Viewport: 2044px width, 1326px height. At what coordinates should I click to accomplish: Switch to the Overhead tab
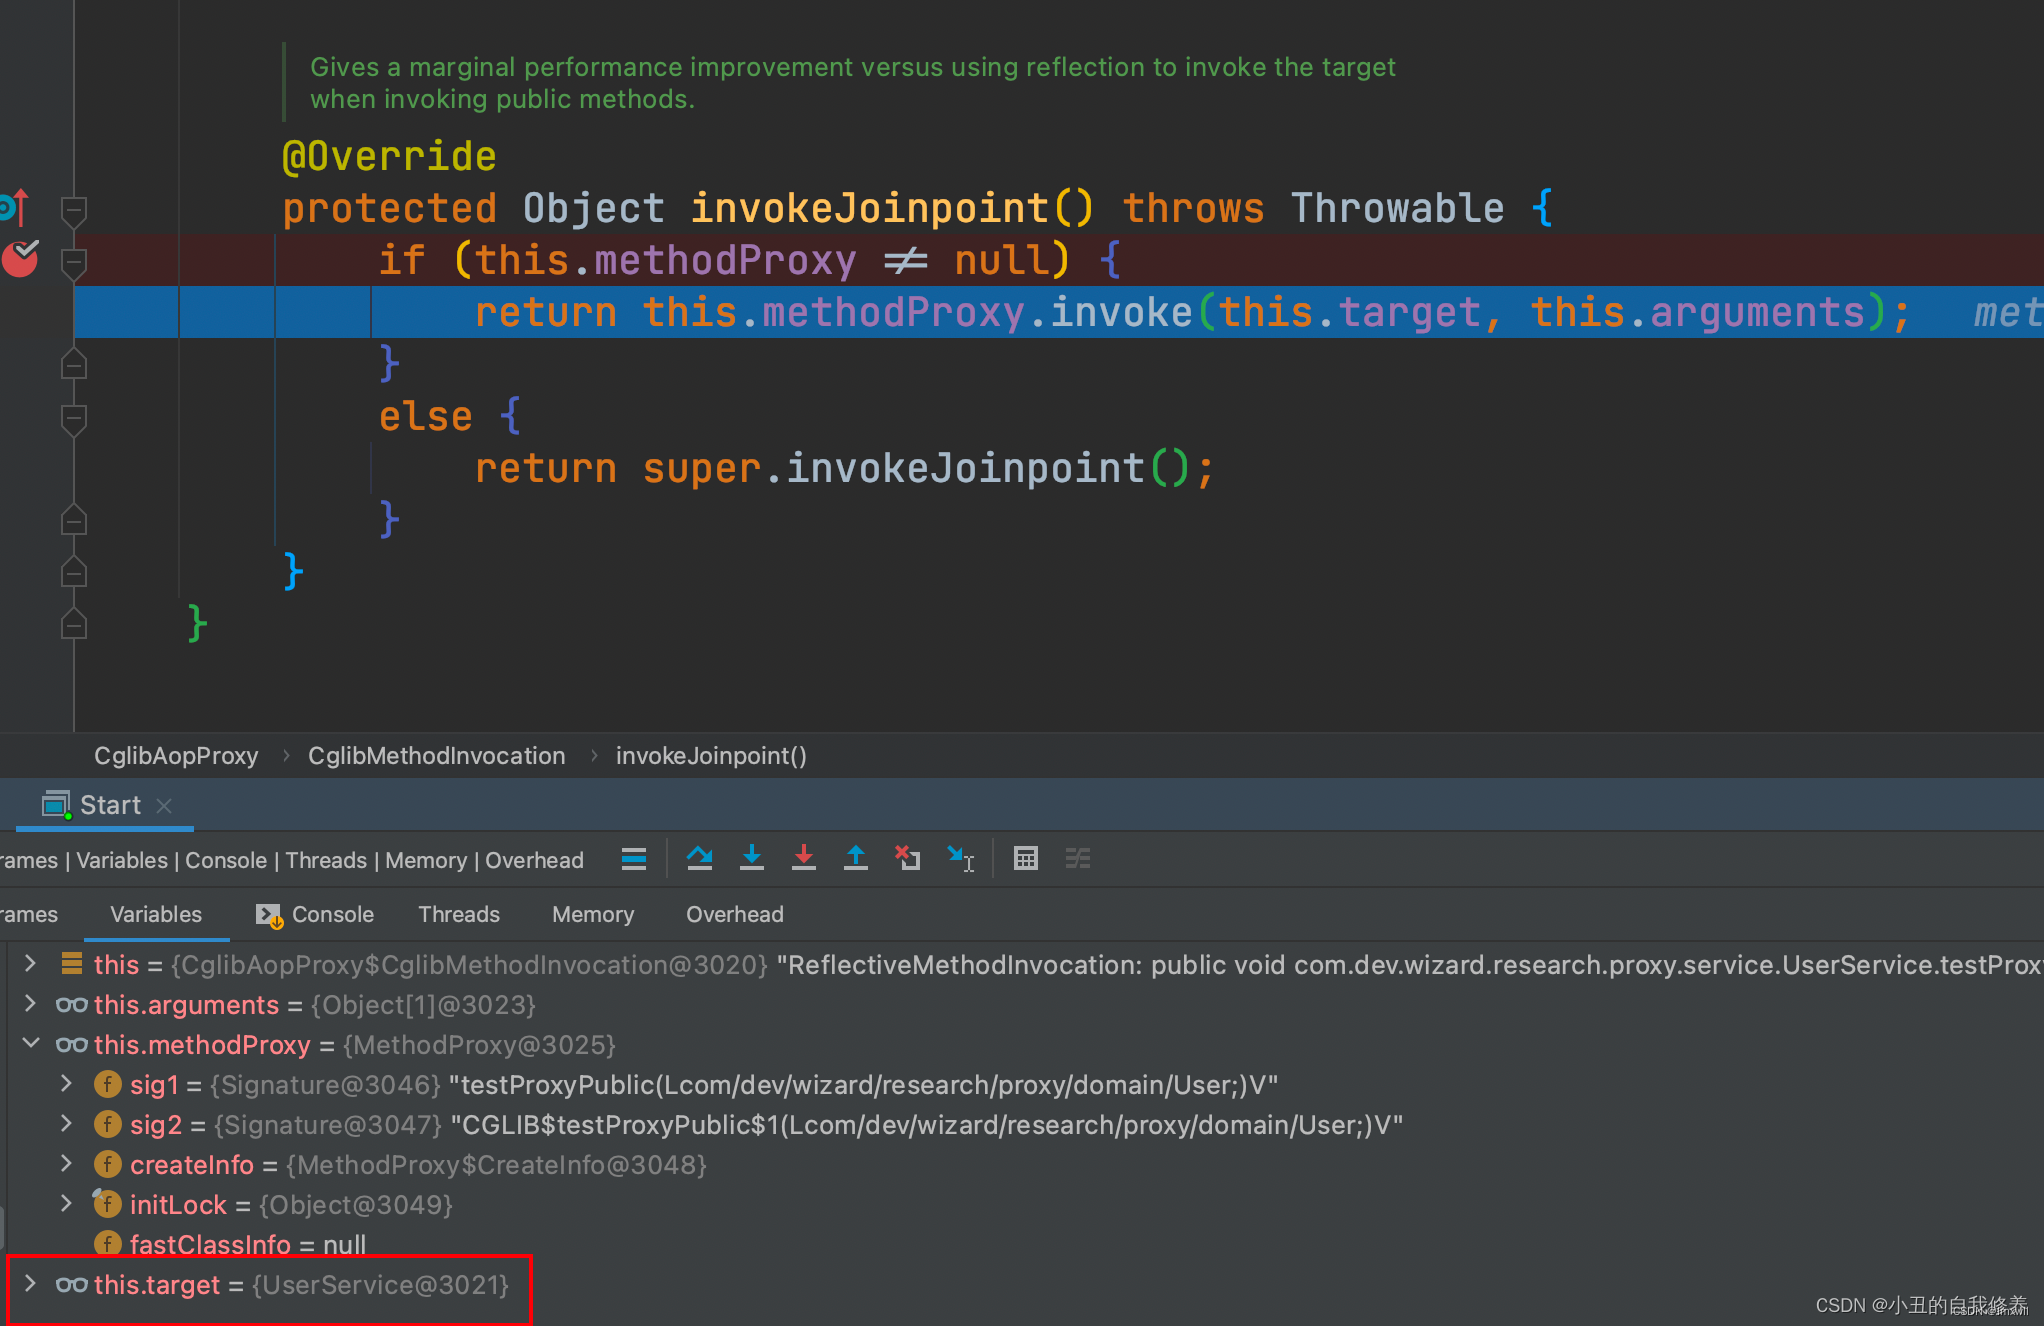coord(735,914)
